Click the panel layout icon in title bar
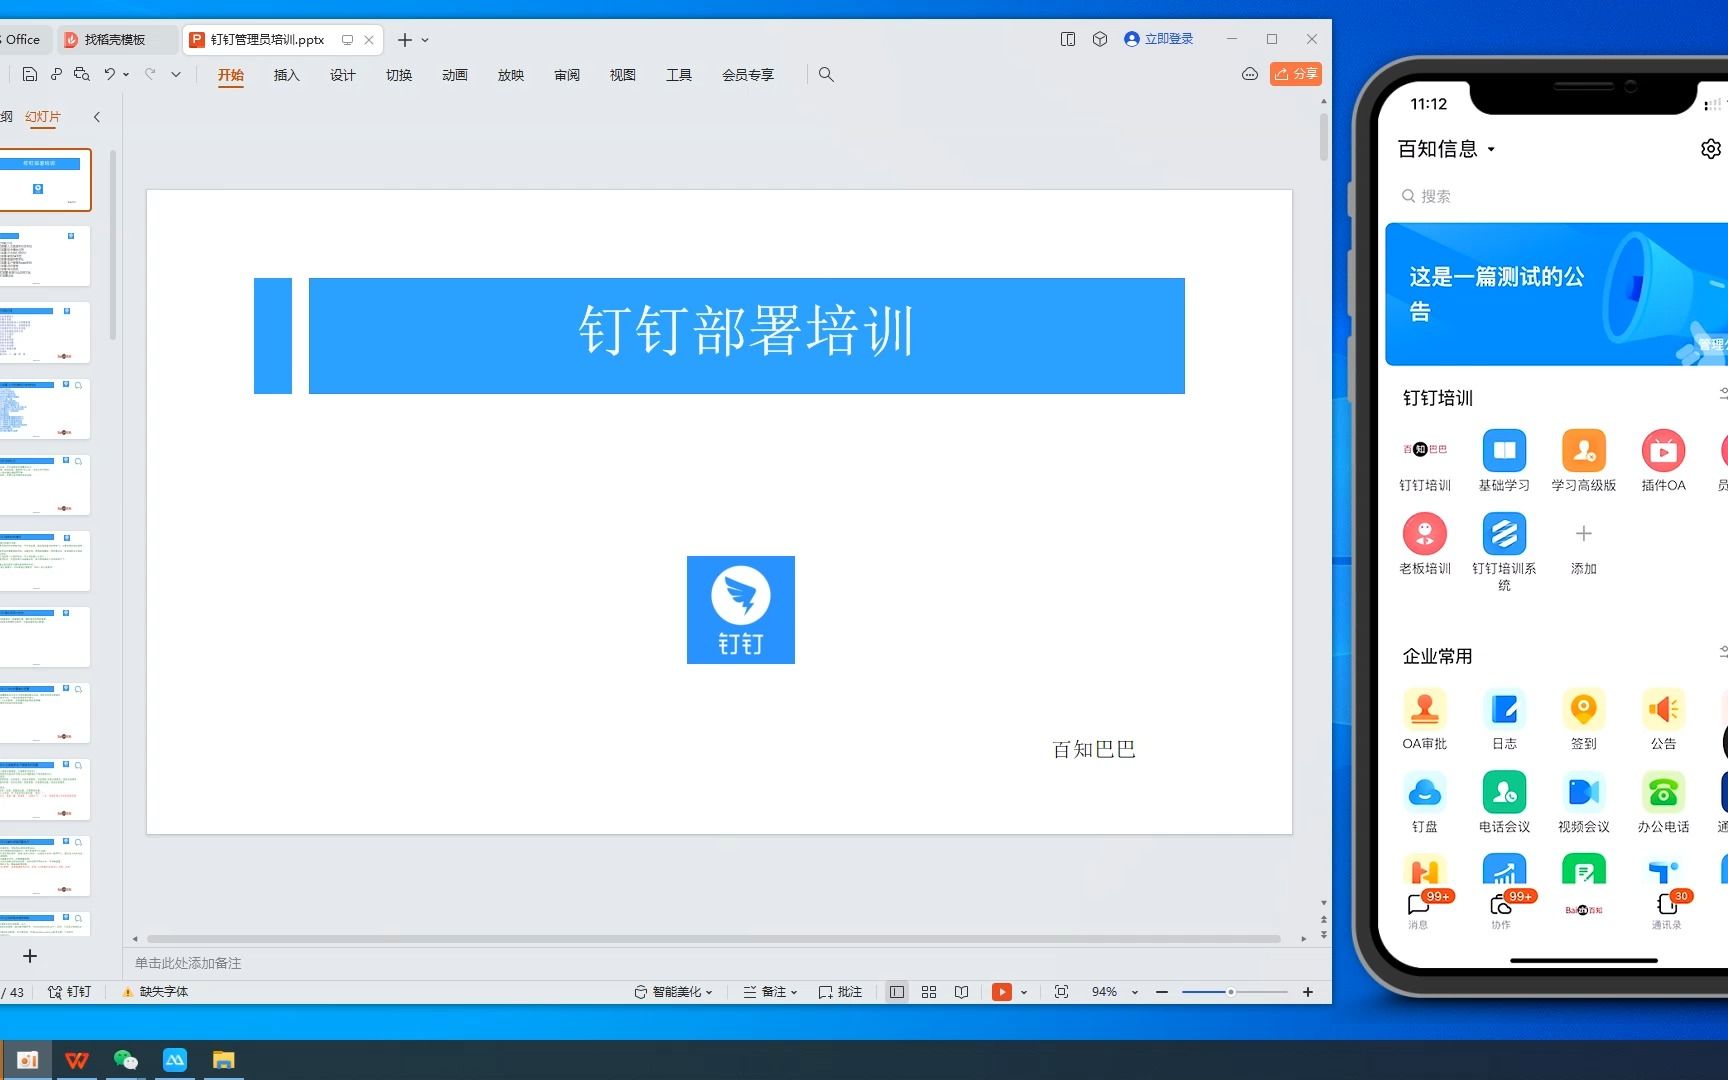The width and height of the screenshot is (1728, 1080). pos(1068,39)
